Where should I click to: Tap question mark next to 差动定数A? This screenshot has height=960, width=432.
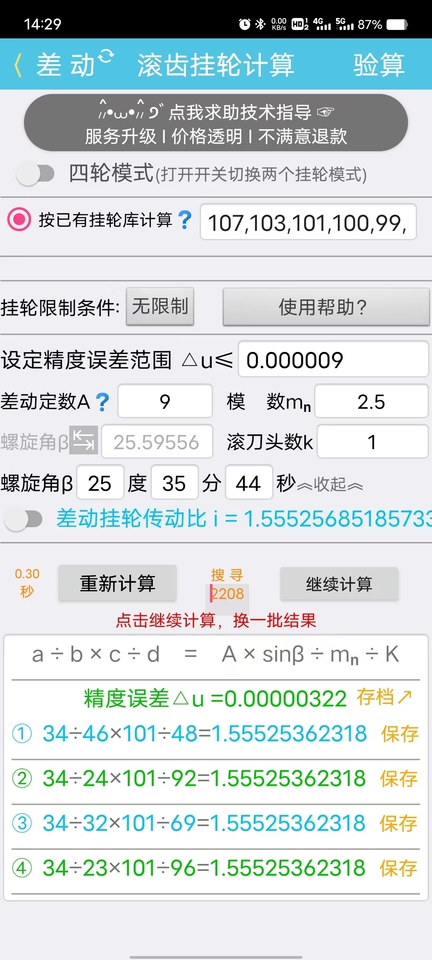click(102, 402)
